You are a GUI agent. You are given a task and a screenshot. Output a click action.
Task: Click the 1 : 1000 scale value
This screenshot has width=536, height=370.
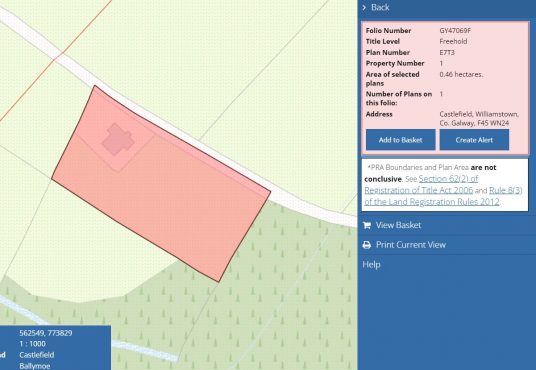(x=32, y=344)
